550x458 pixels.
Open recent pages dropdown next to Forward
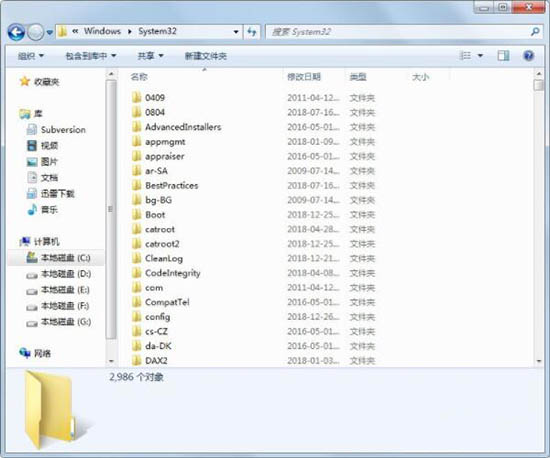tap(49, 33)
